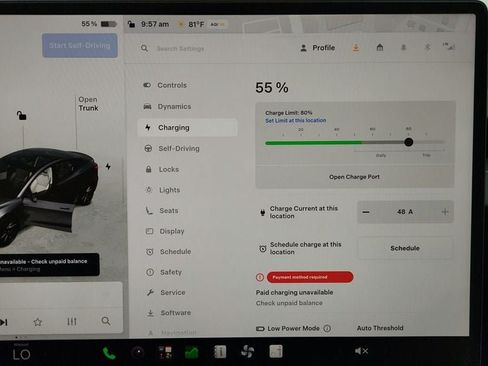Click the magnifier icon beside Search Settings
Image resolution: width=488 pixels, height=366 pixels.
point(144,48)
